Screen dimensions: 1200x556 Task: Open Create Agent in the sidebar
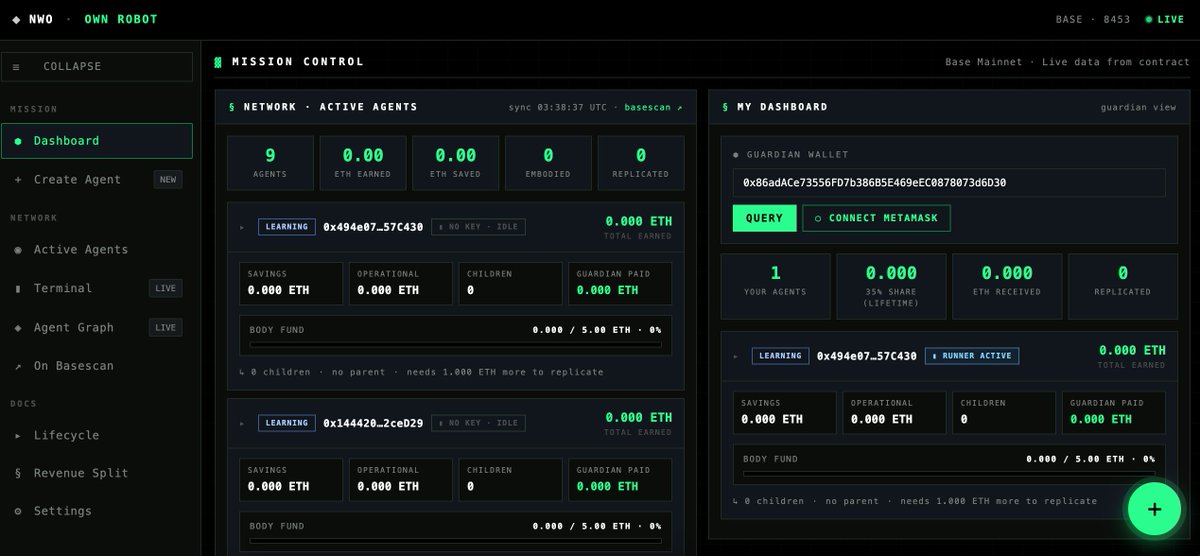pos(97,180)
